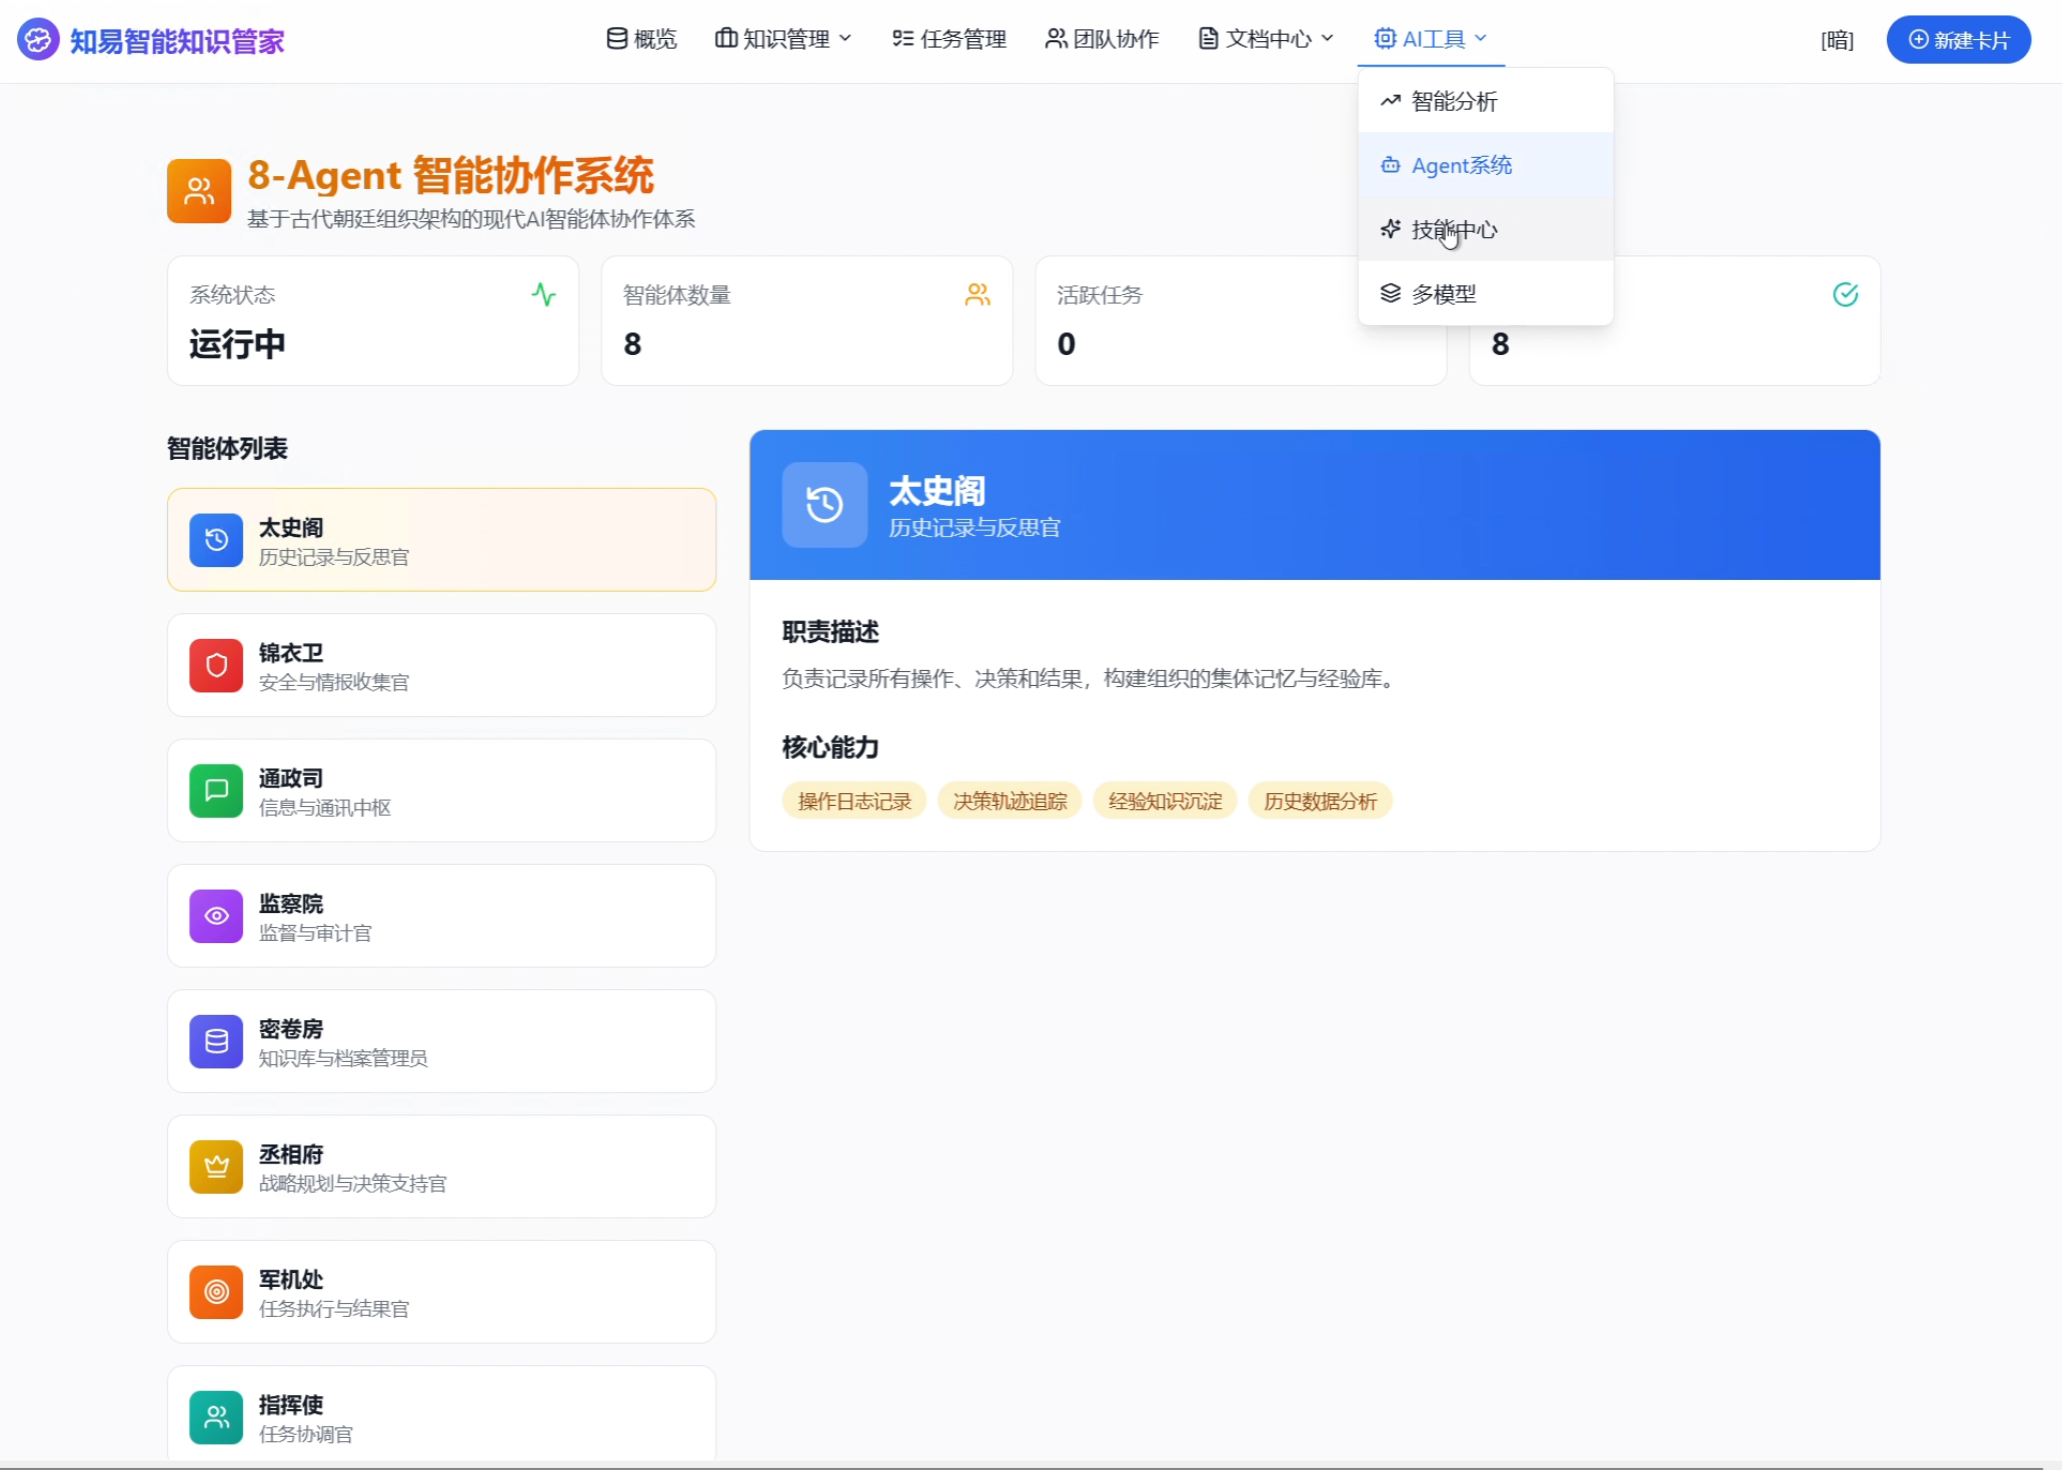Click the orange target icon for 军机处

pyautogui.click(x=216, y=1292)
